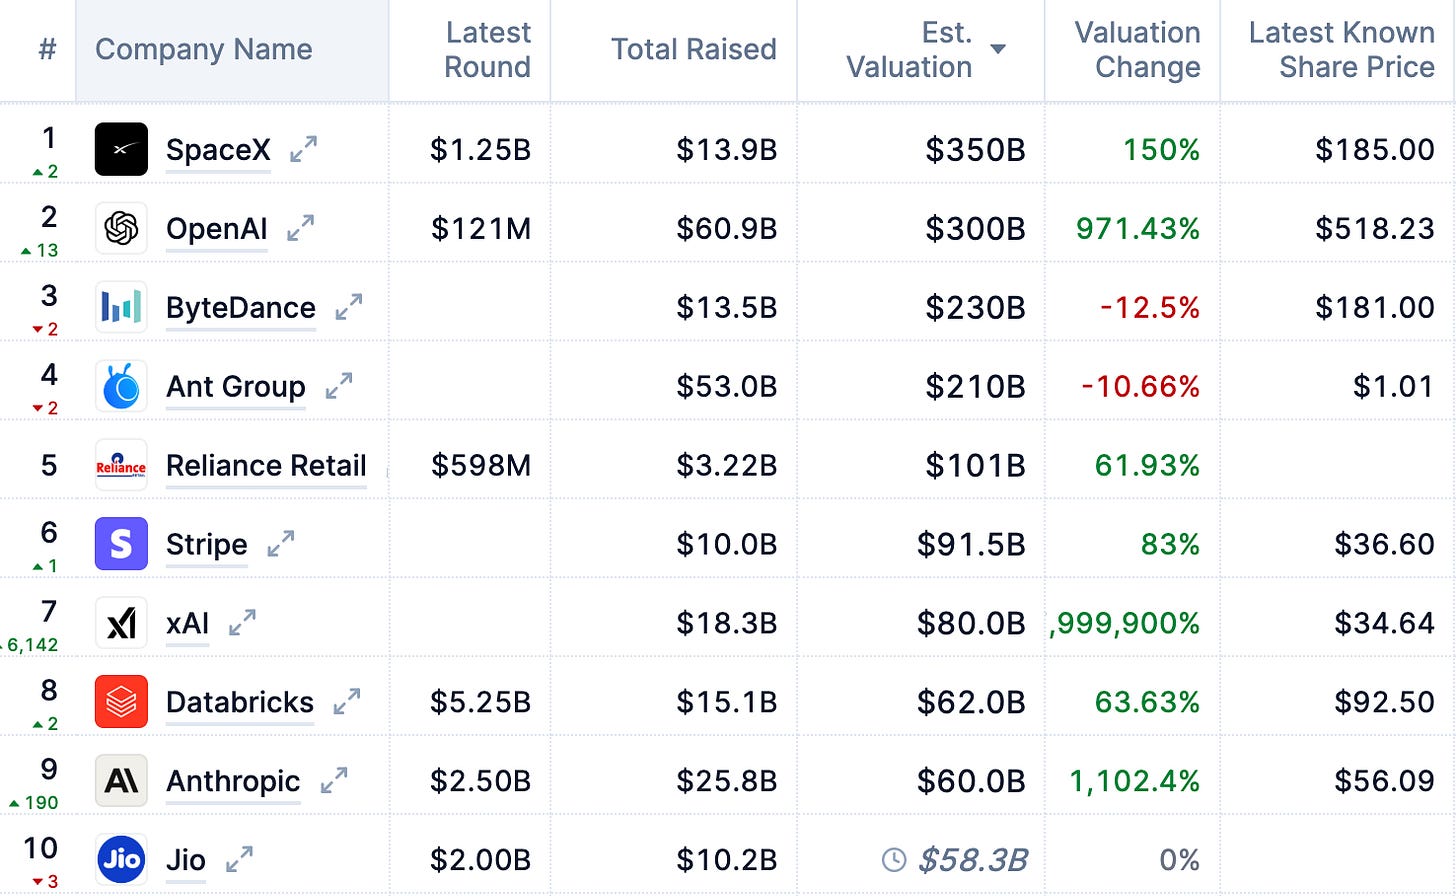Sort by Latest Known Share Price header
The width and height of the screenshot is (1456, 896).
[x=1342, y=50]
